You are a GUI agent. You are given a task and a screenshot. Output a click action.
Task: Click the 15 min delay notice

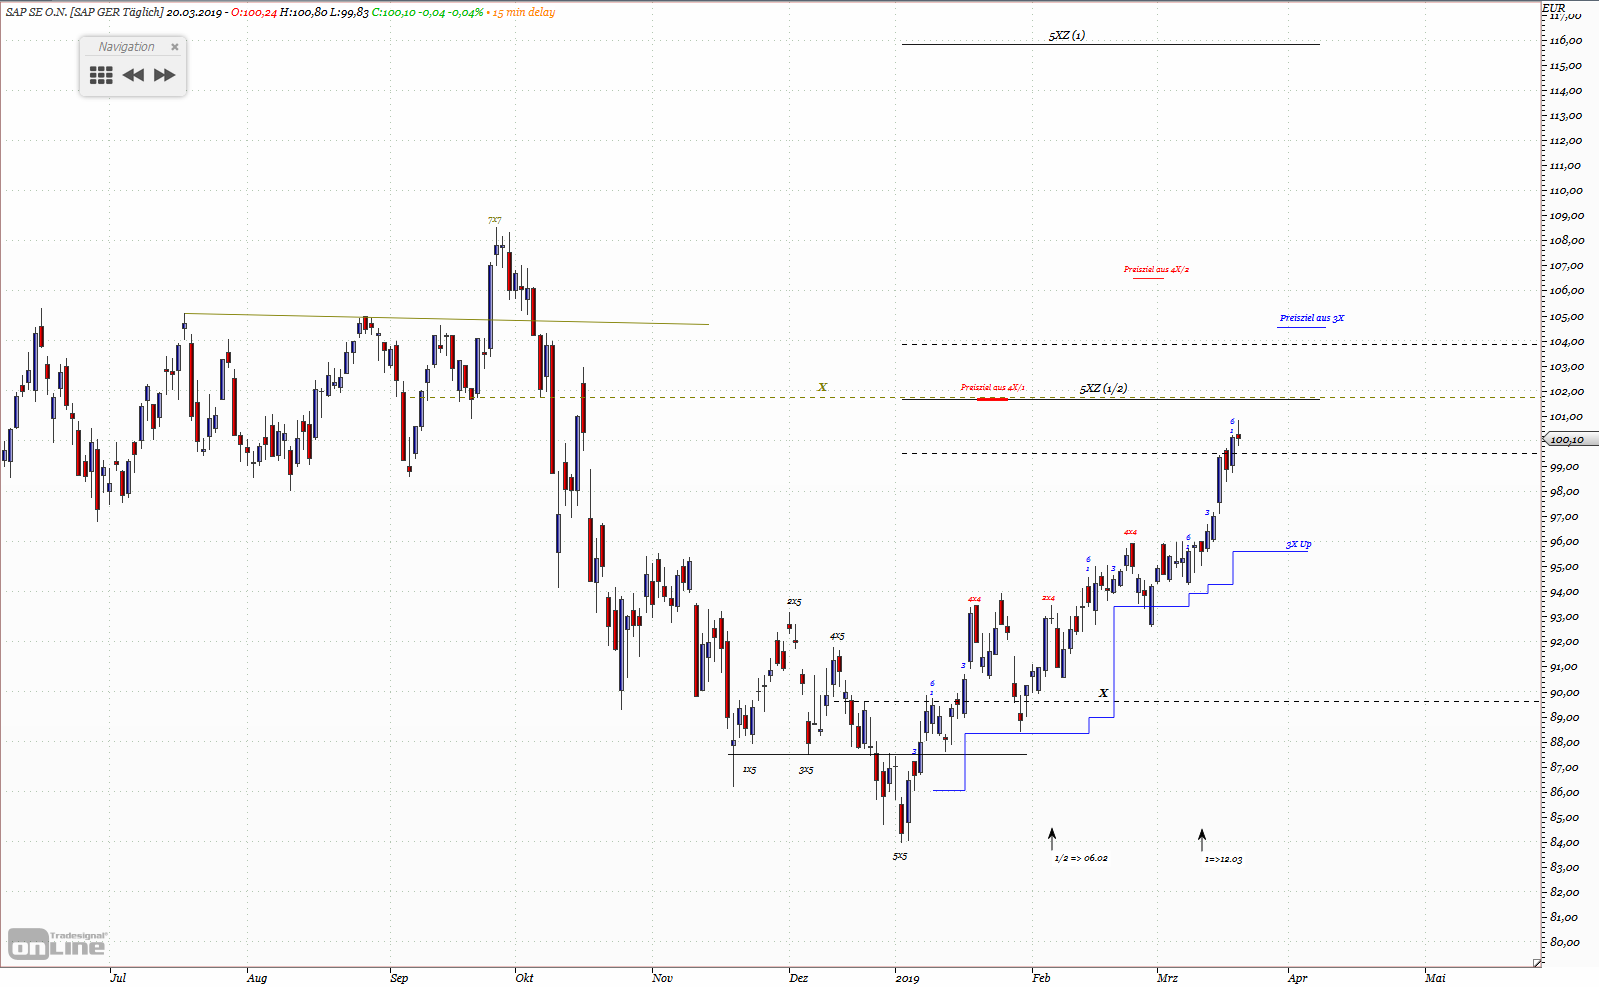point(524,12)
